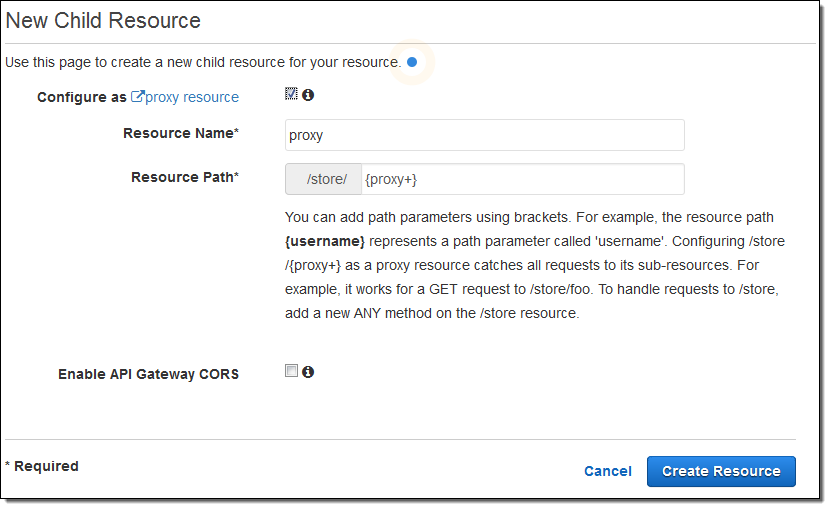Click the info icon next to CORS checkbox
The width and height of the screenshot is (830, 509).
coord(308,372)
